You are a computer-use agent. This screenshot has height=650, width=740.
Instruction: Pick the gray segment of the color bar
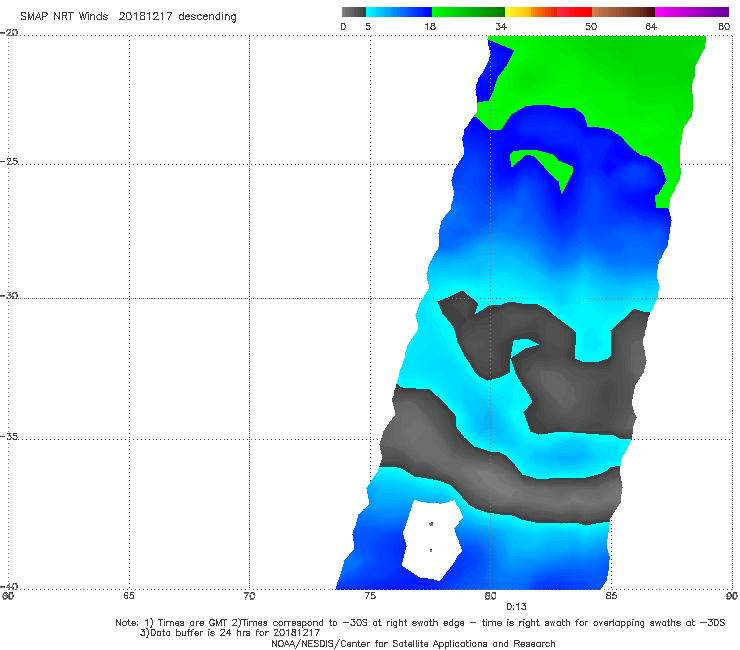coord(353,12)
